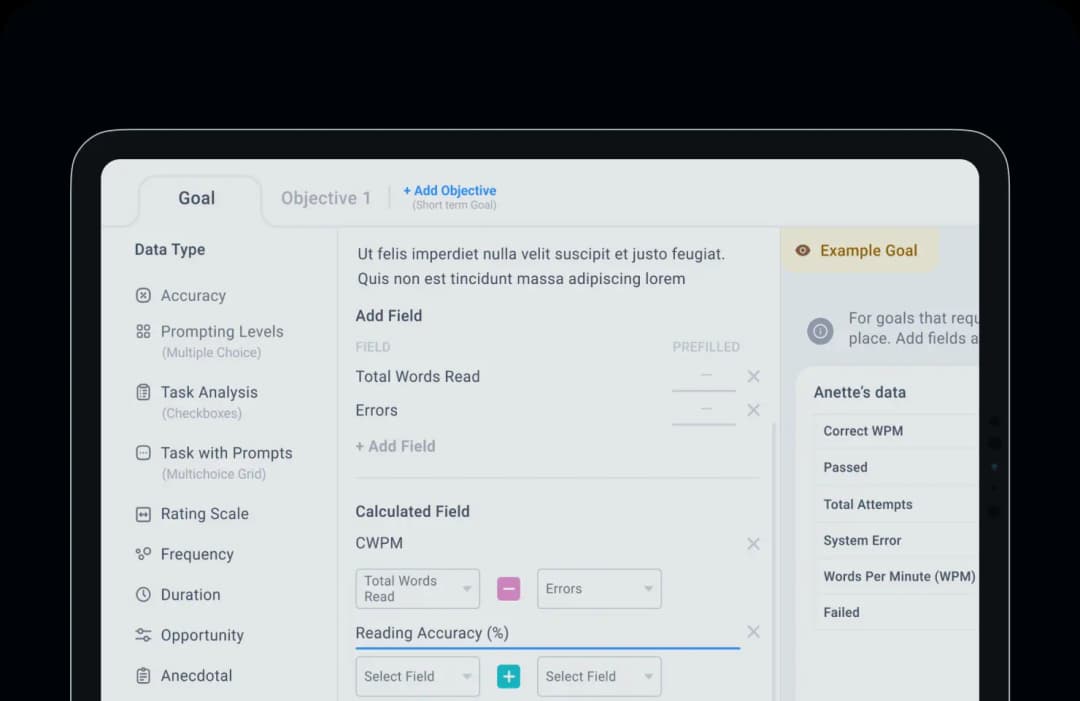Toggle the Example Goal eye icon
The image size is (1080, 701).
click(x=802, y=250)
